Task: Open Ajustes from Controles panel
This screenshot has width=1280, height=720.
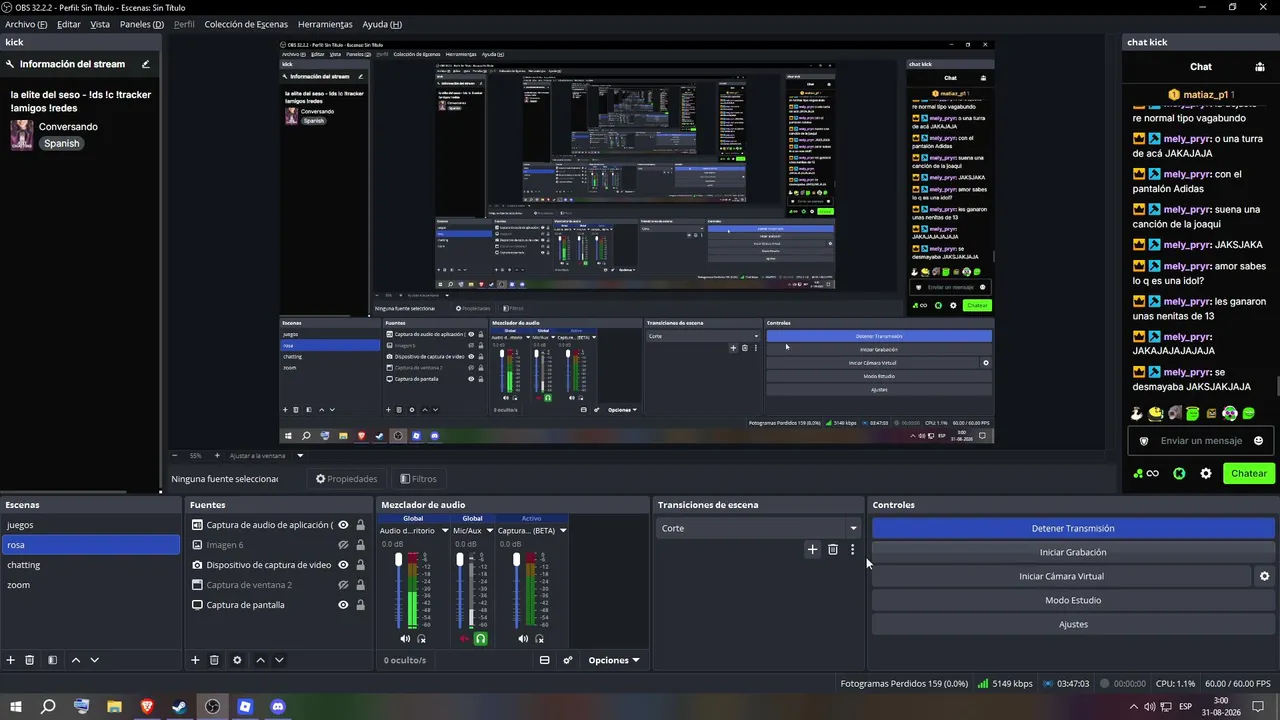Action: (1073, 624)
